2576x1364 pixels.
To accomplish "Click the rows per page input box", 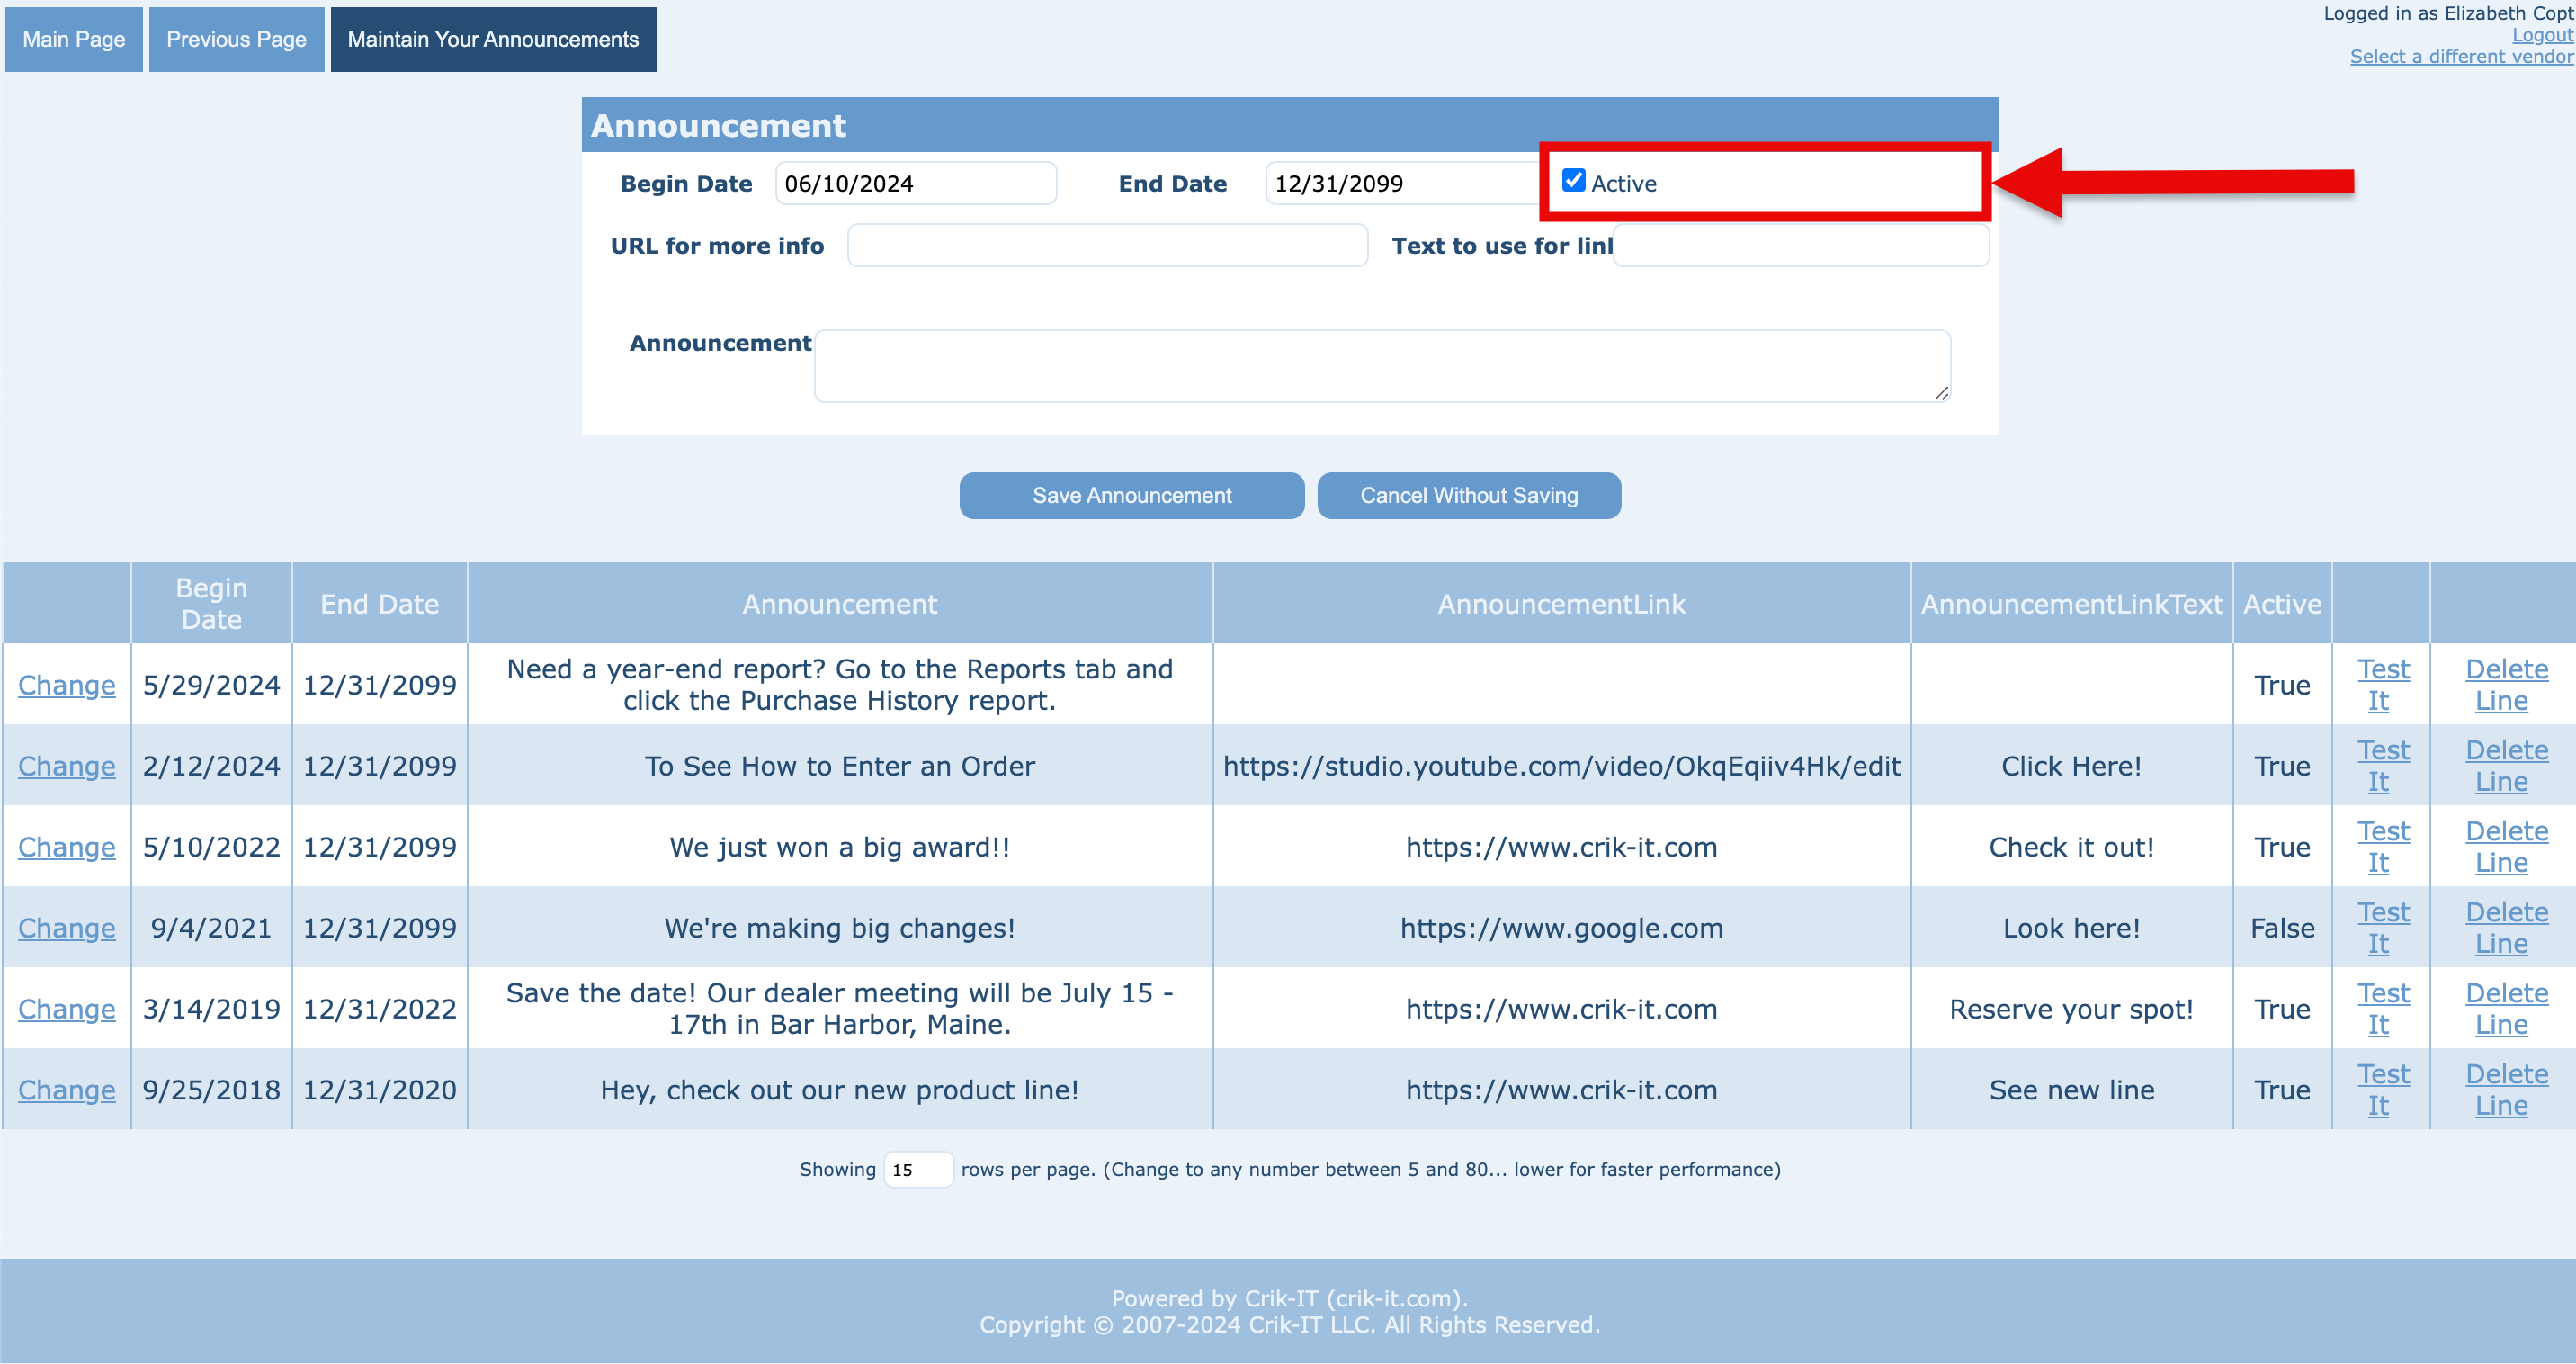I will click(917, 1169).
